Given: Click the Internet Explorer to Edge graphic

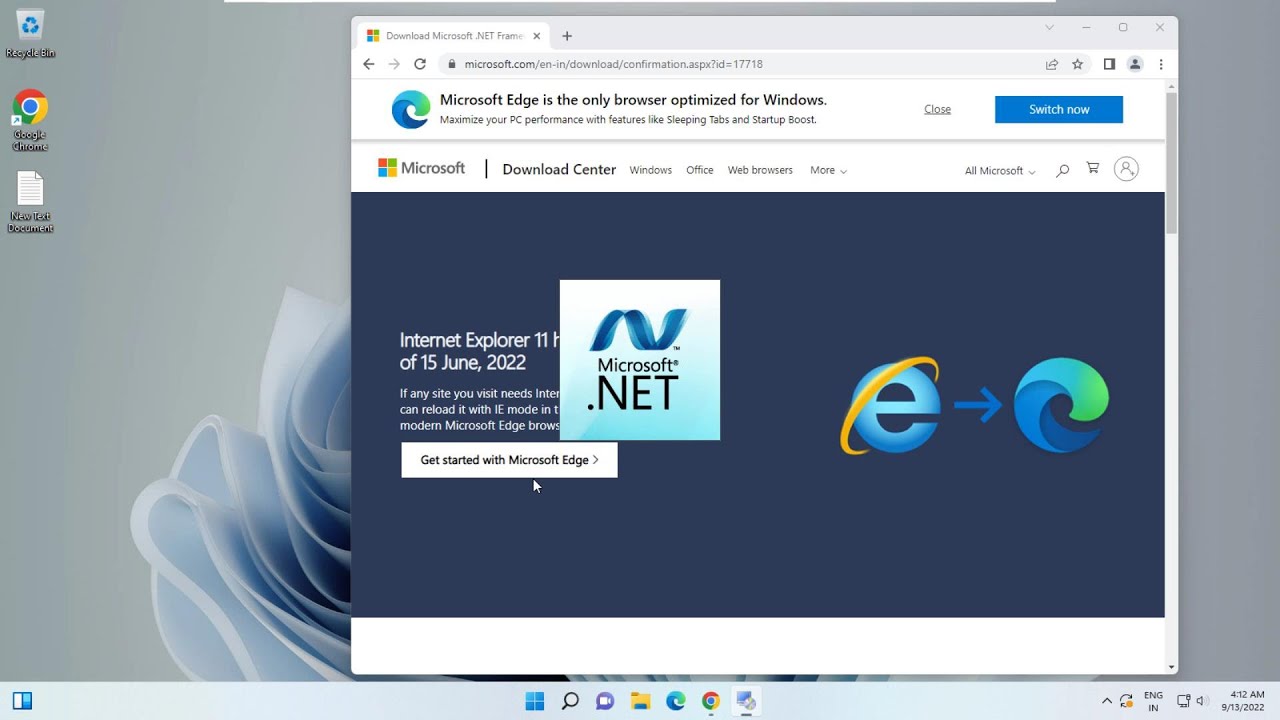Looking at the screenshot, I should (x=975, y=406).
